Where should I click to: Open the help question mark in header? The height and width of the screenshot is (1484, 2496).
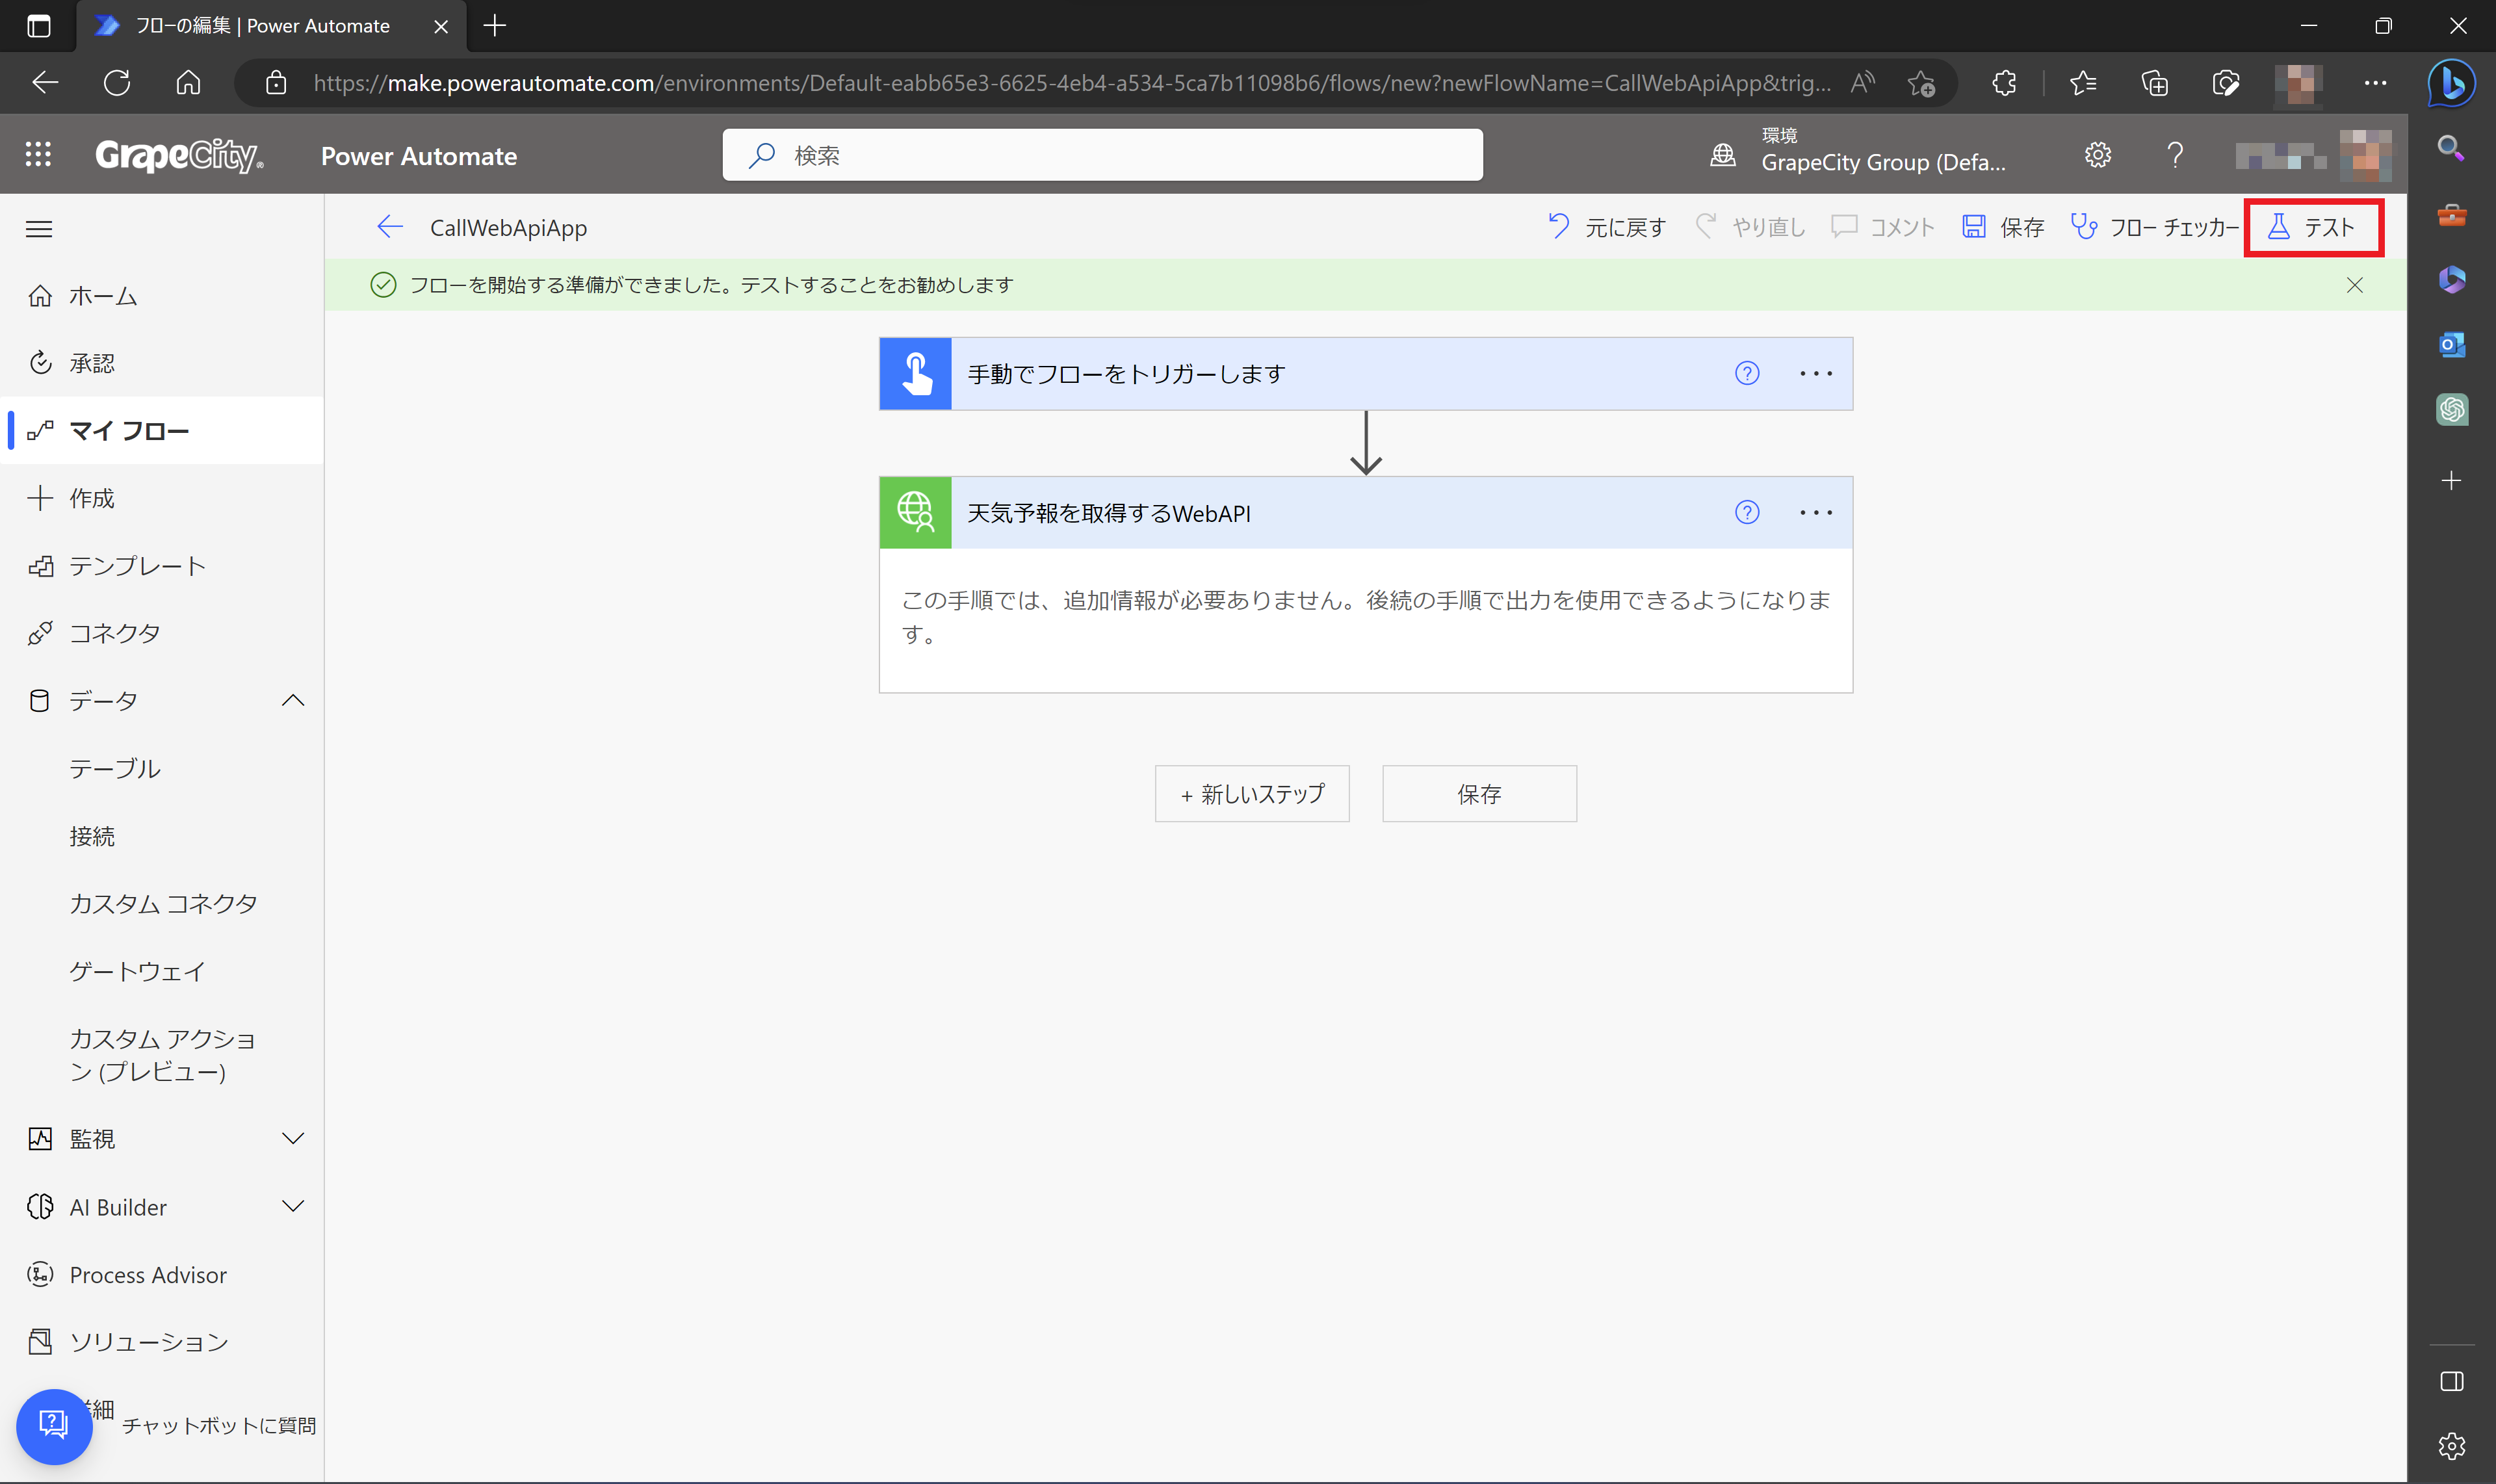[x=2174, y=155]
